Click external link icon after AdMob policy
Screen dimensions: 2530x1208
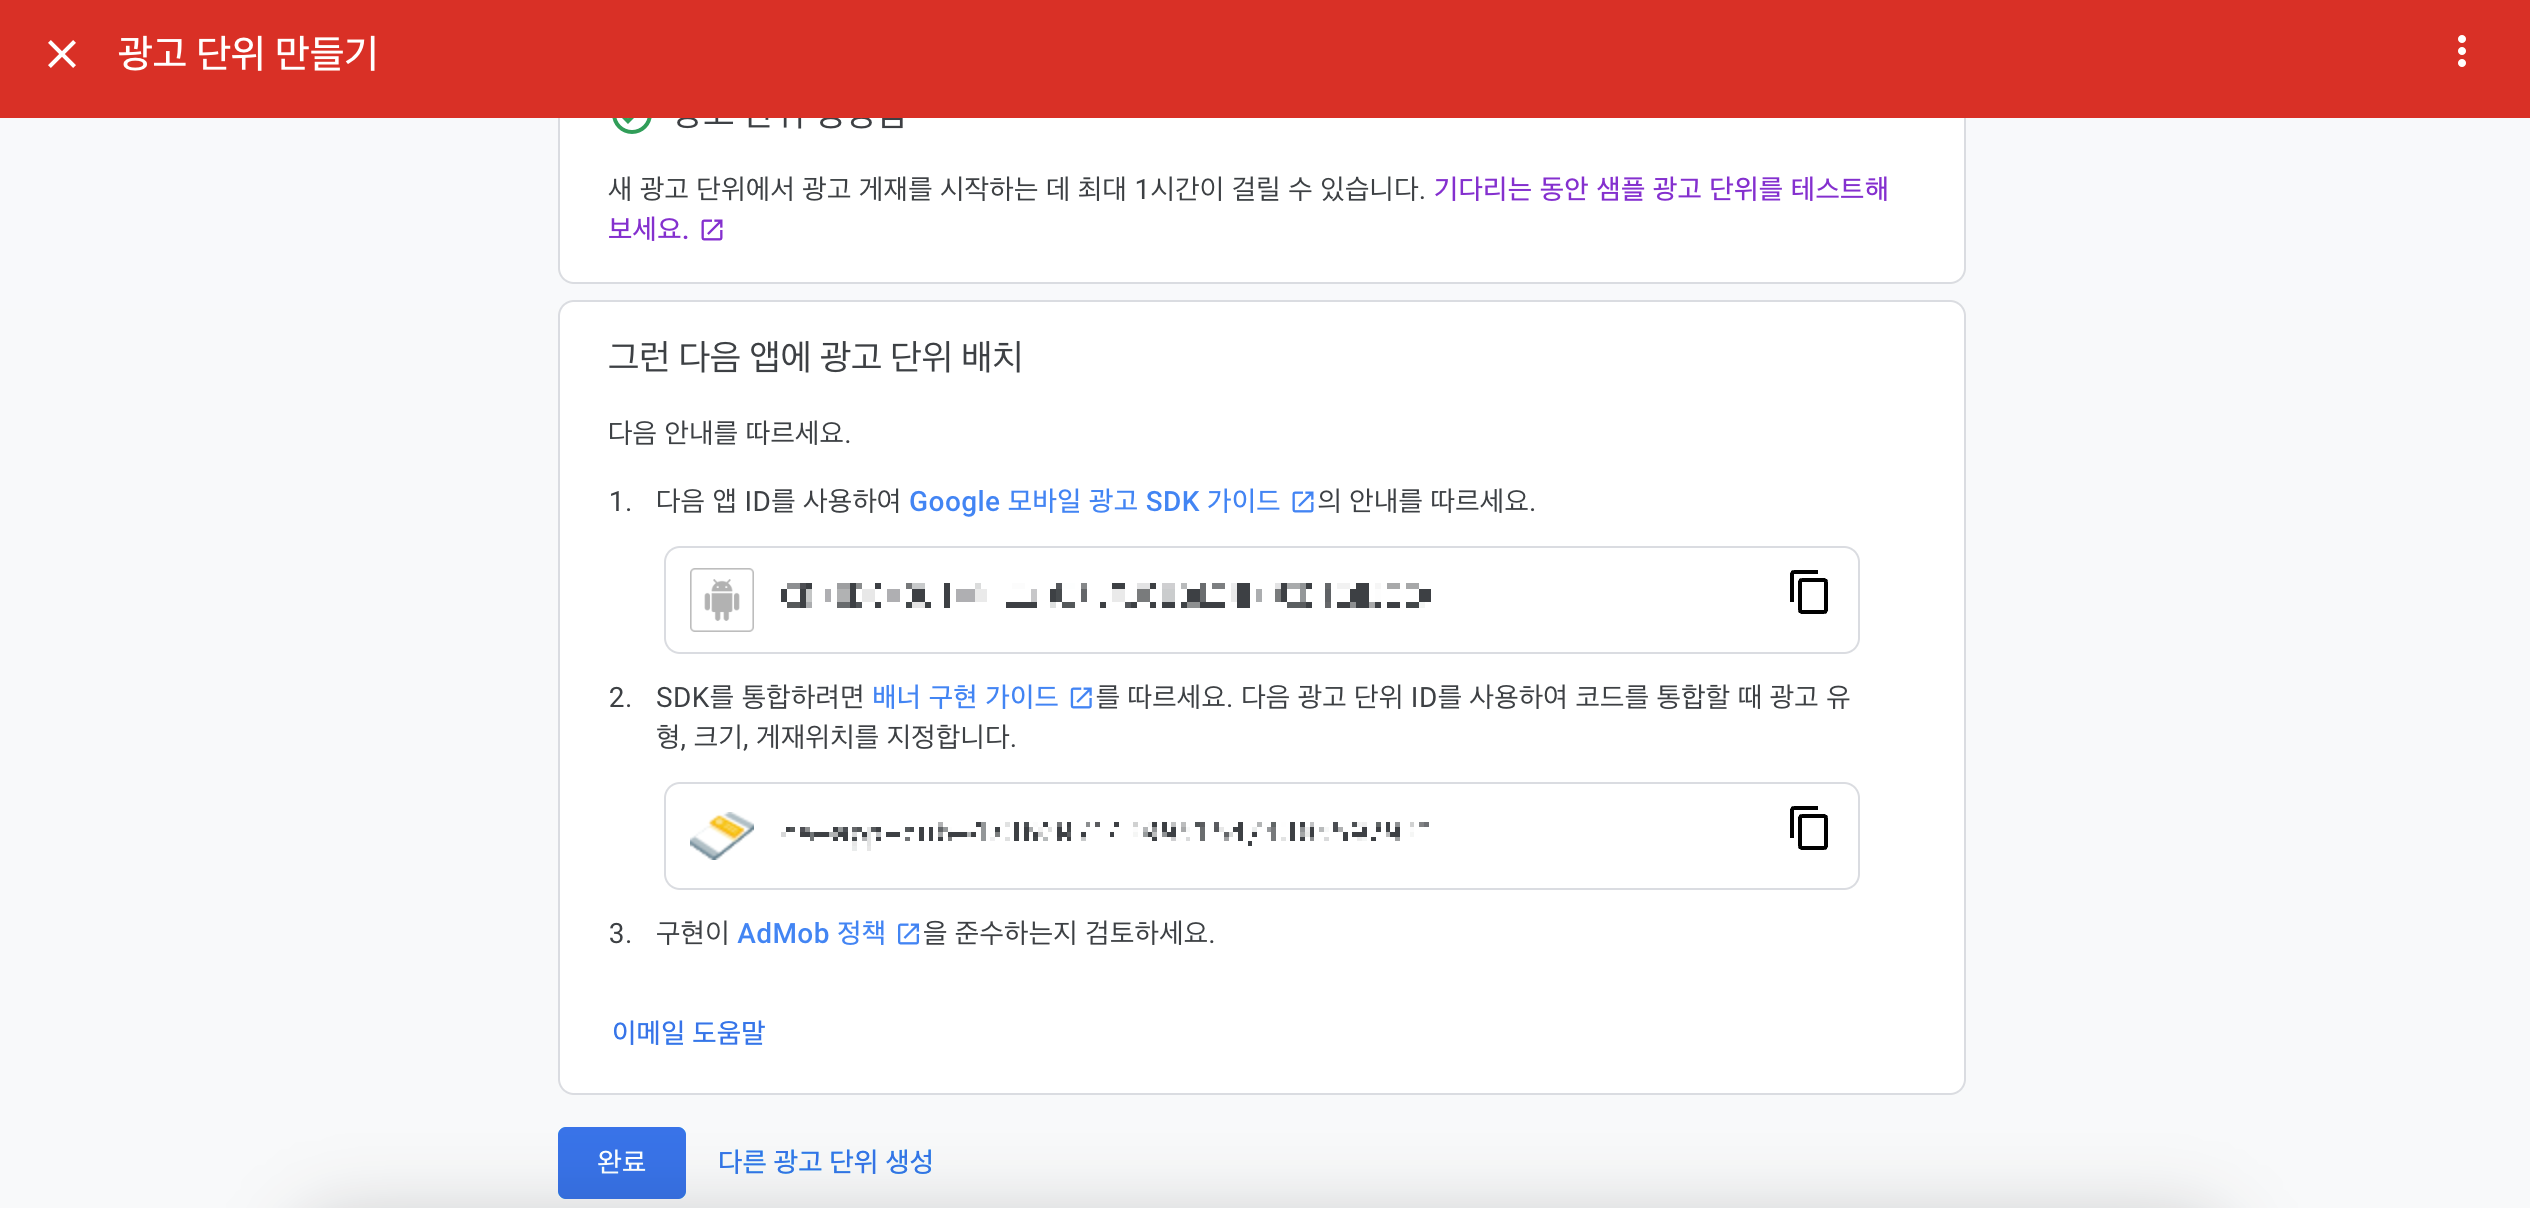[x=908, y=934]
